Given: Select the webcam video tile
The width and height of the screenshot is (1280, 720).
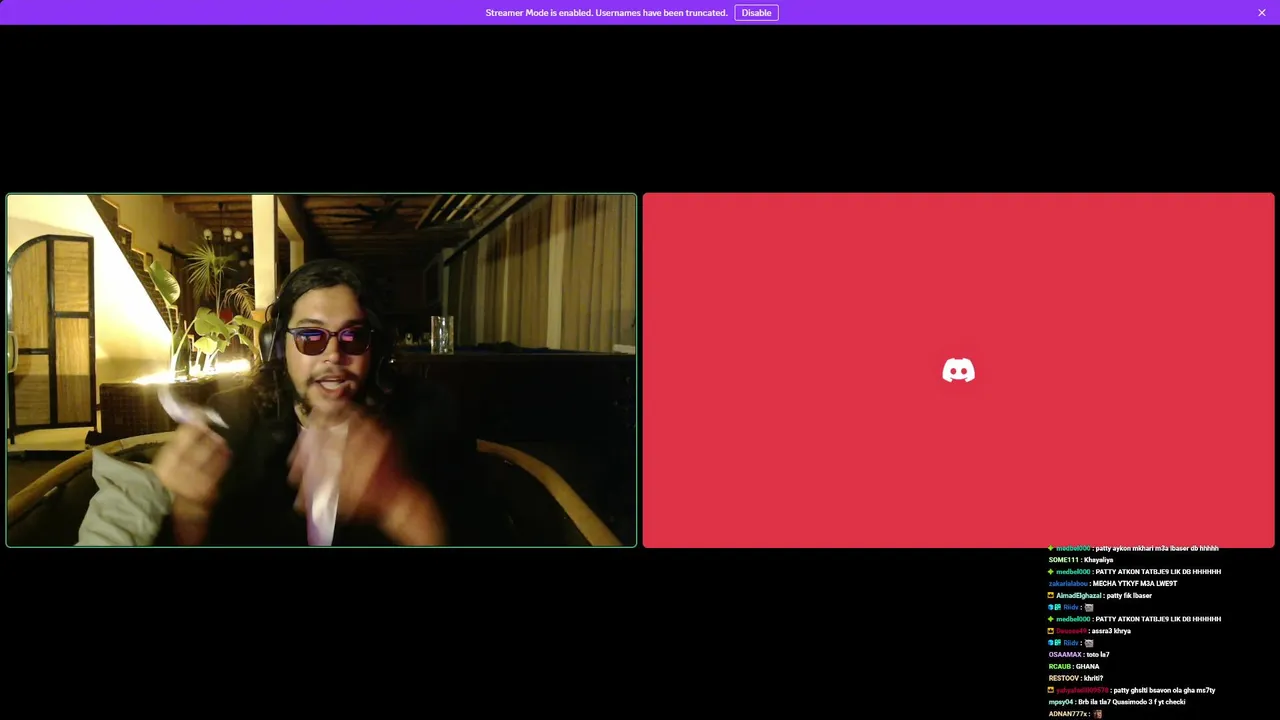Looking at the screenshot, I should 321,370.
